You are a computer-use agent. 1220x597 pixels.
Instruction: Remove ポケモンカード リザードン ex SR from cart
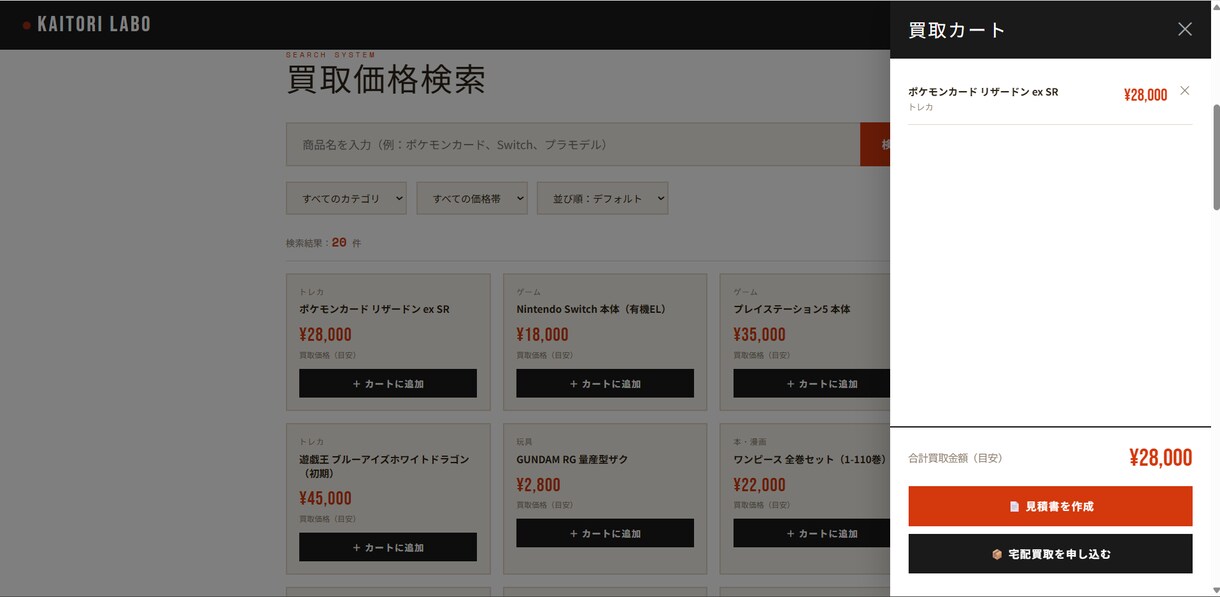(x=1185, y=91)
